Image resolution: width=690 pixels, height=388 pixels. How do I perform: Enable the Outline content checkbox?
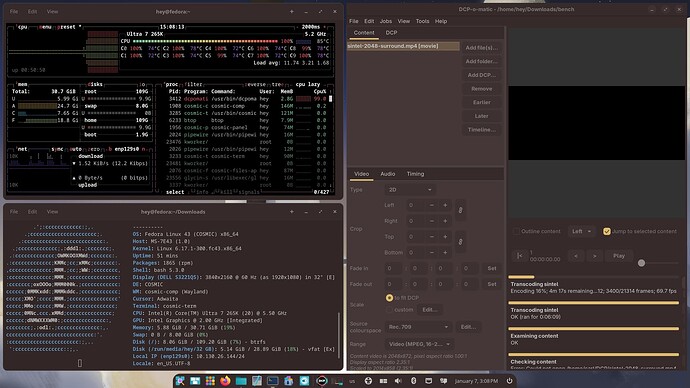[x=516, y=231]
